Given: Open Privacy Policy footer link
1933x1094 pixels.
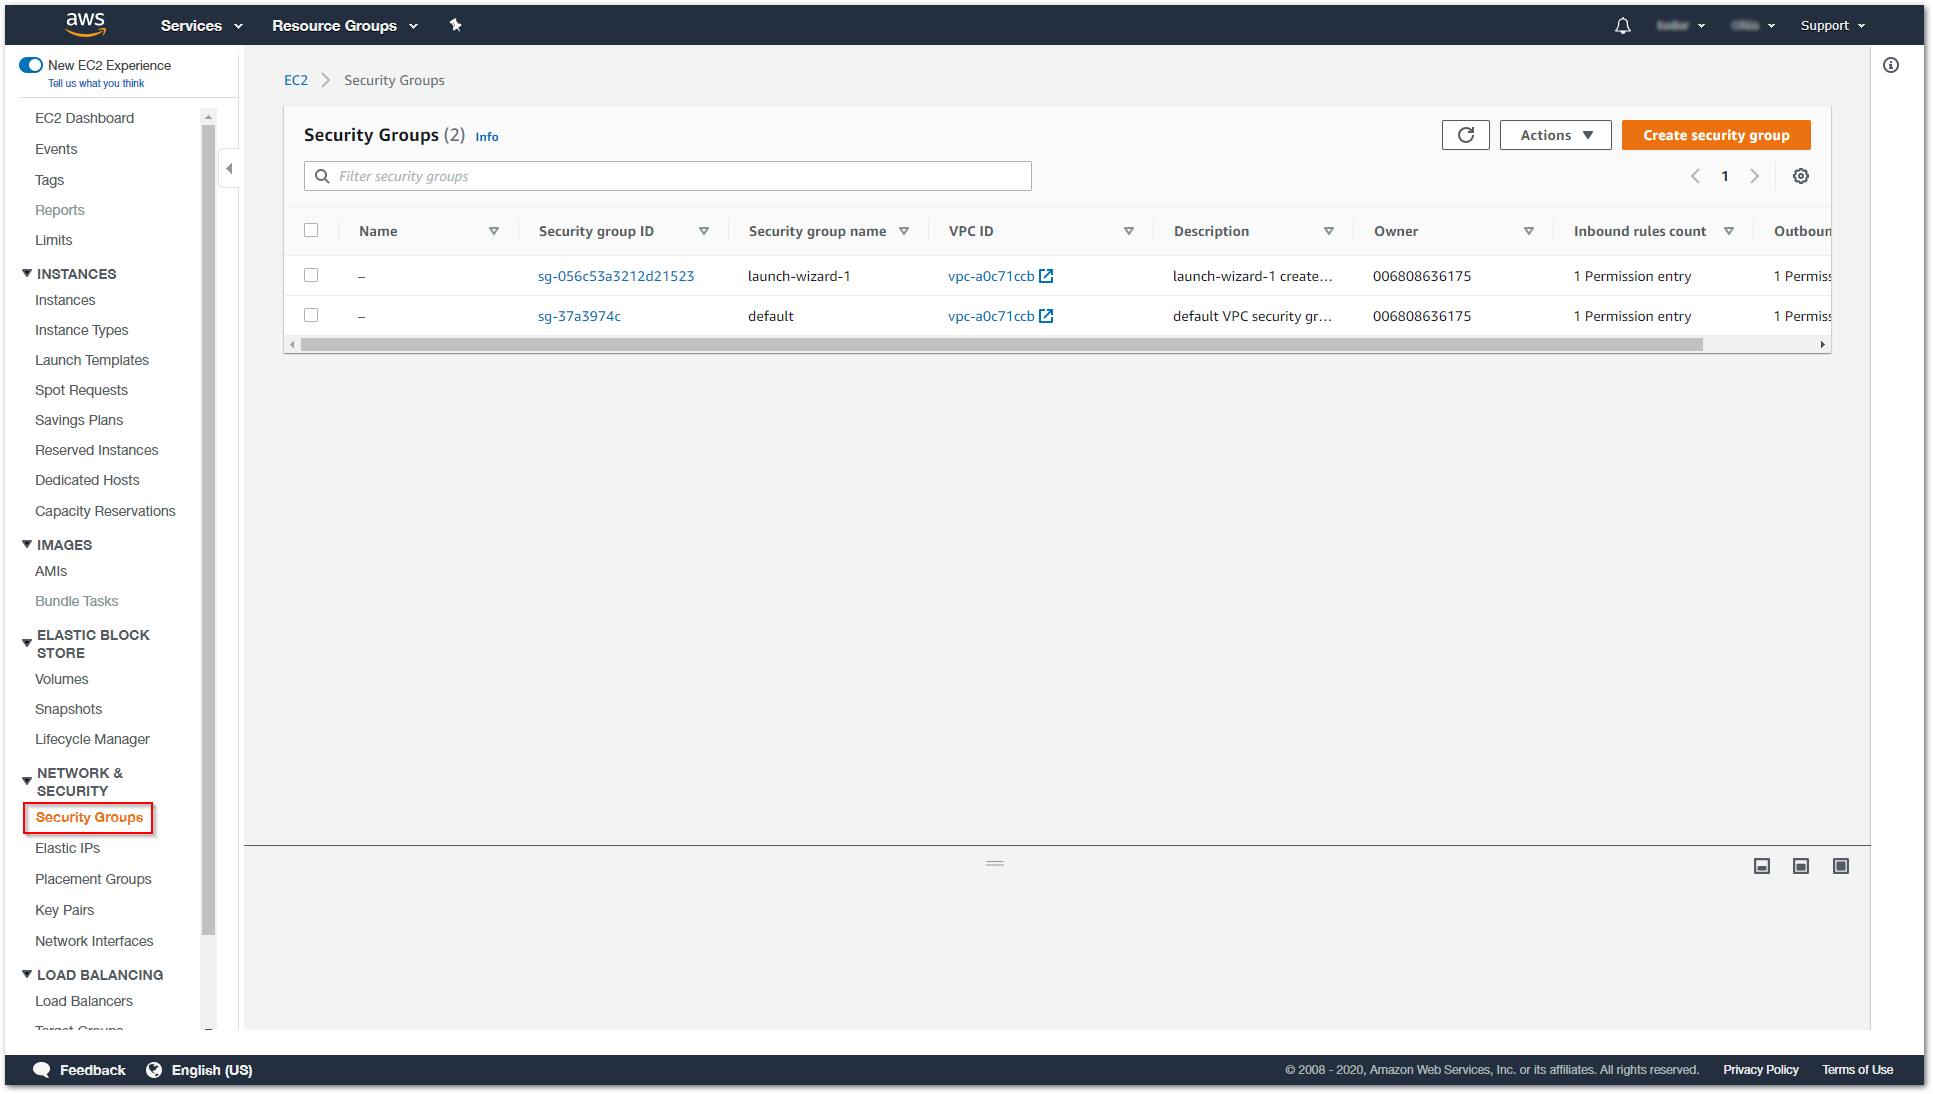Looking at the screenshot, I should coord(1760,1070).
